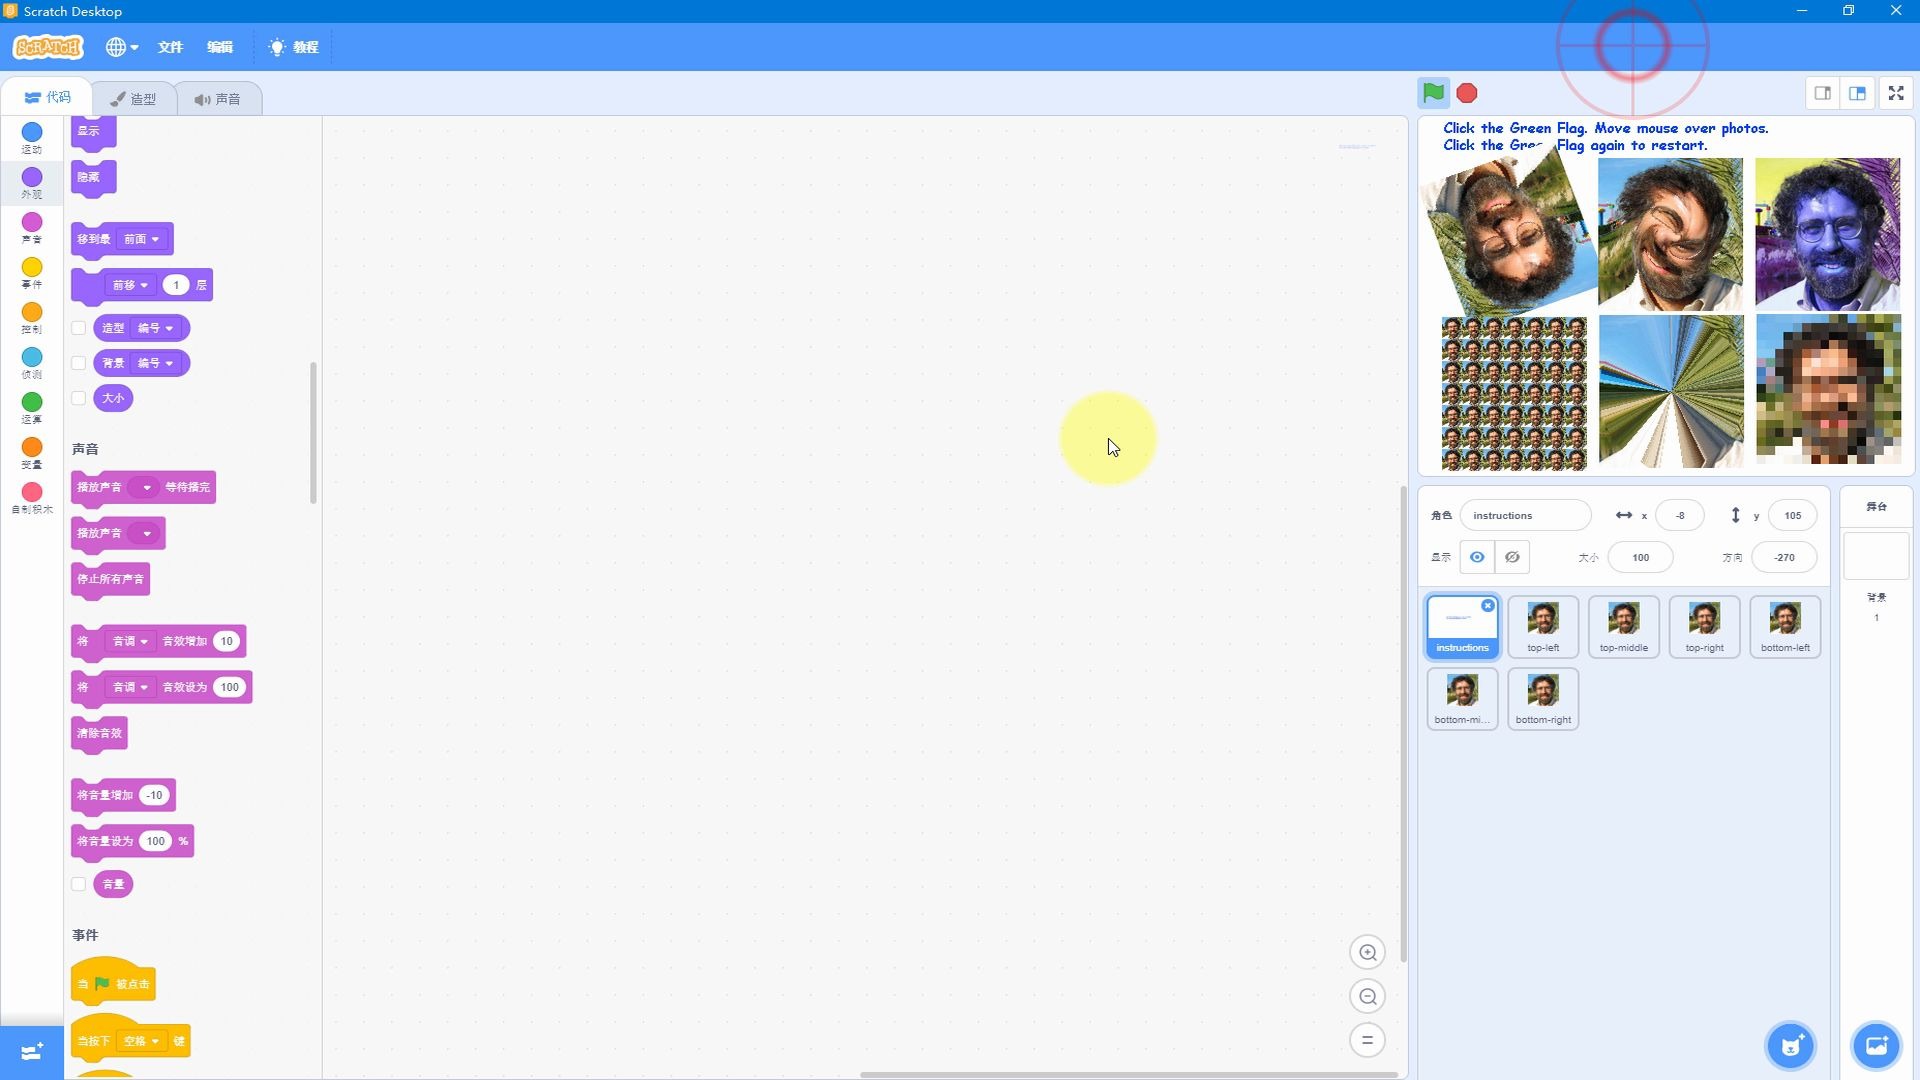The height and width of the screenshot is (1080, 1920).
Task: Zoom in on the code workspace
Action: 1367,952
